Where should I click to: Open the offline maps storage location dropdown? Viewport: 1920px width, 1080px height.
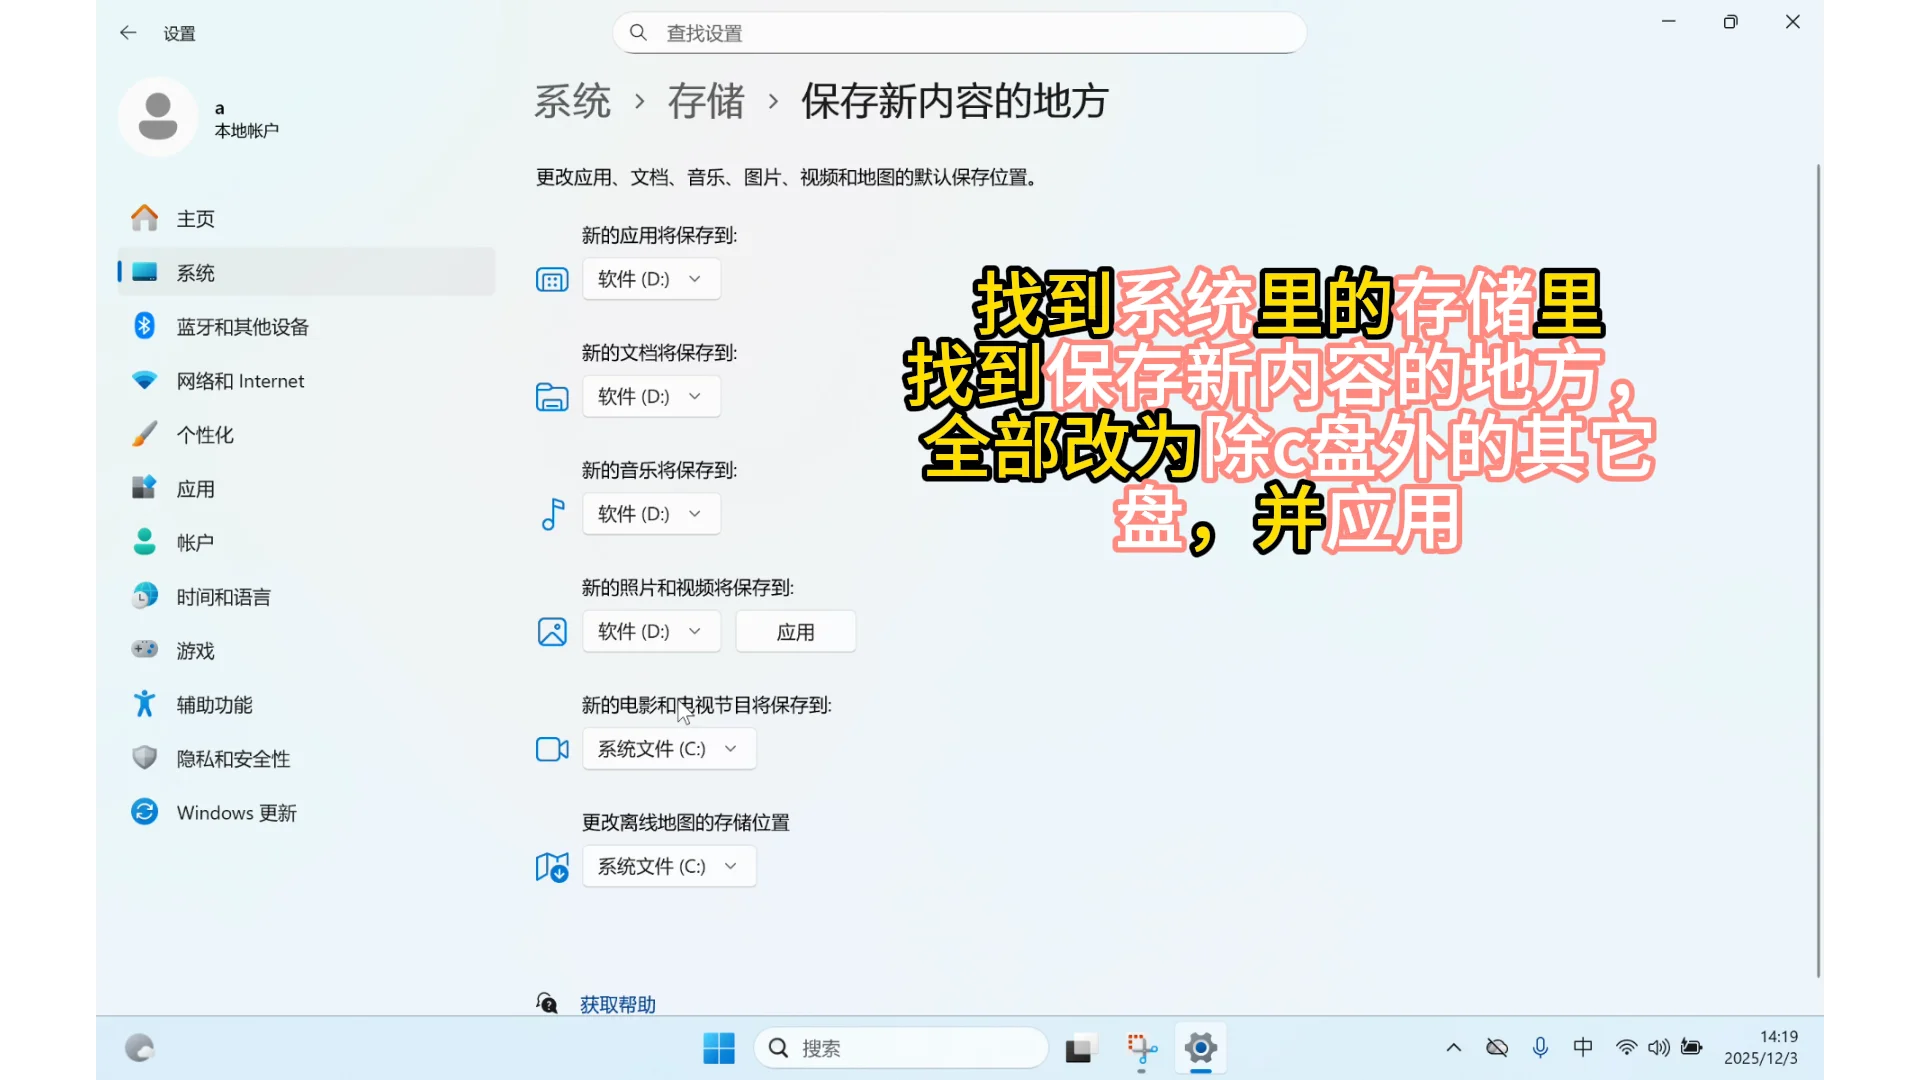(x=669, y=866)
